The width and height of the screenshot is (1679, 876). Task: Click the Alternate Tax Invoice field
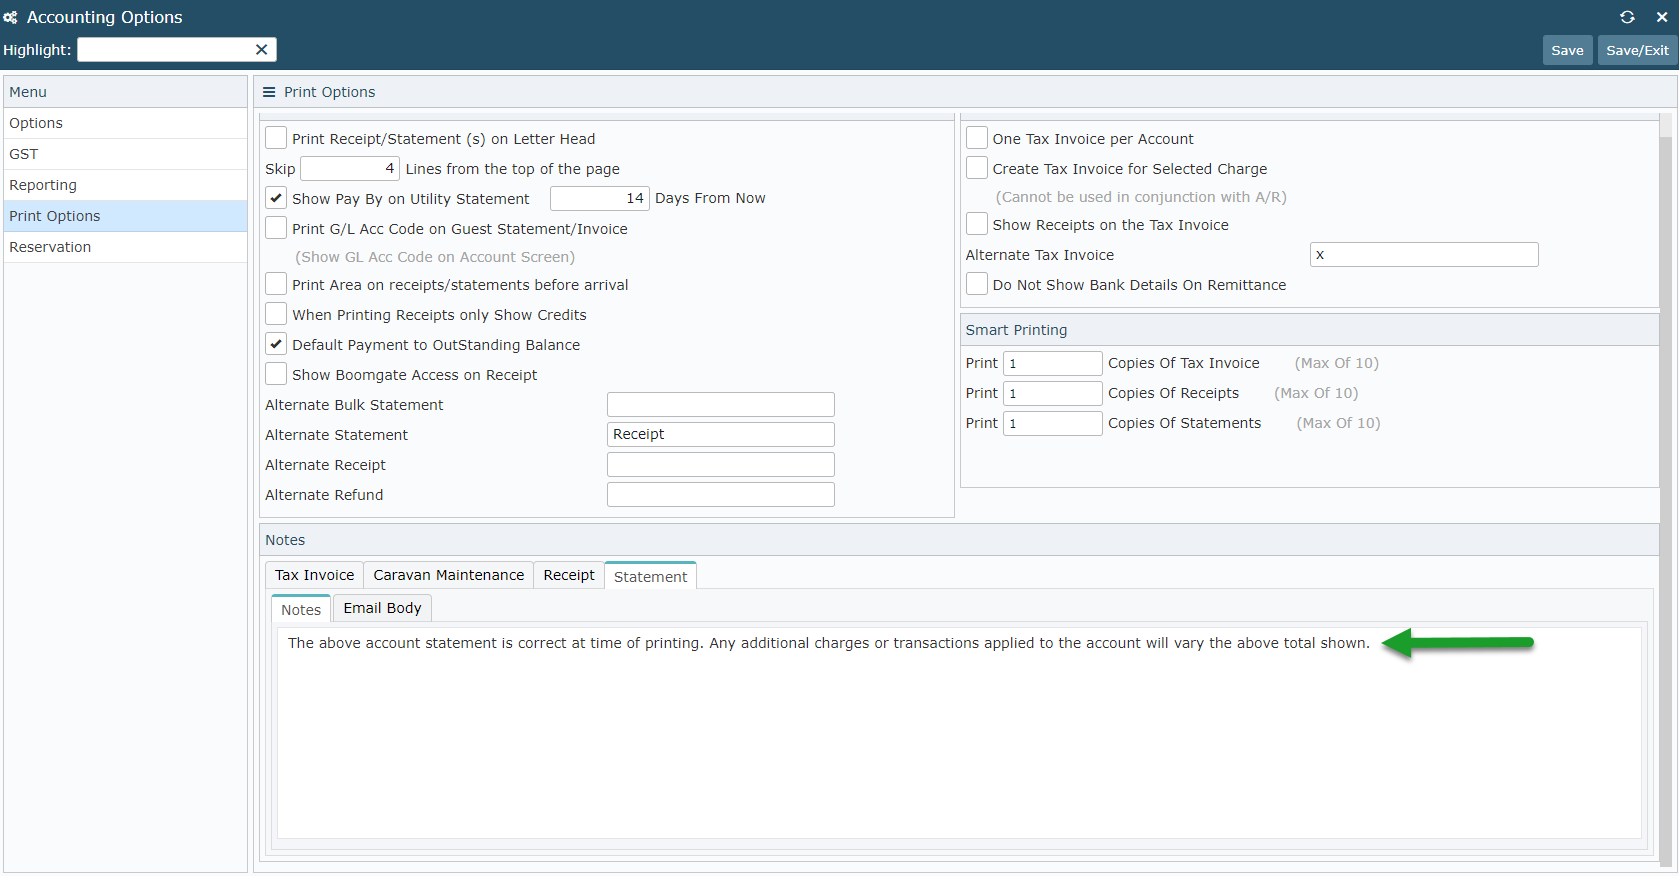pos(1424,254)
